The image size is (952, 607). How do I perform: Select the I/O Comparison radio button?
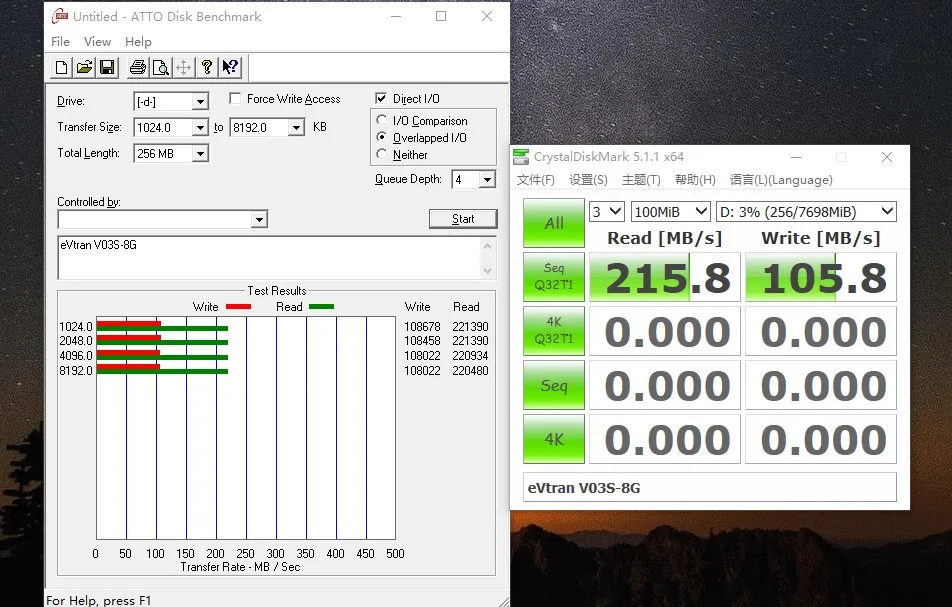[381, 120]
